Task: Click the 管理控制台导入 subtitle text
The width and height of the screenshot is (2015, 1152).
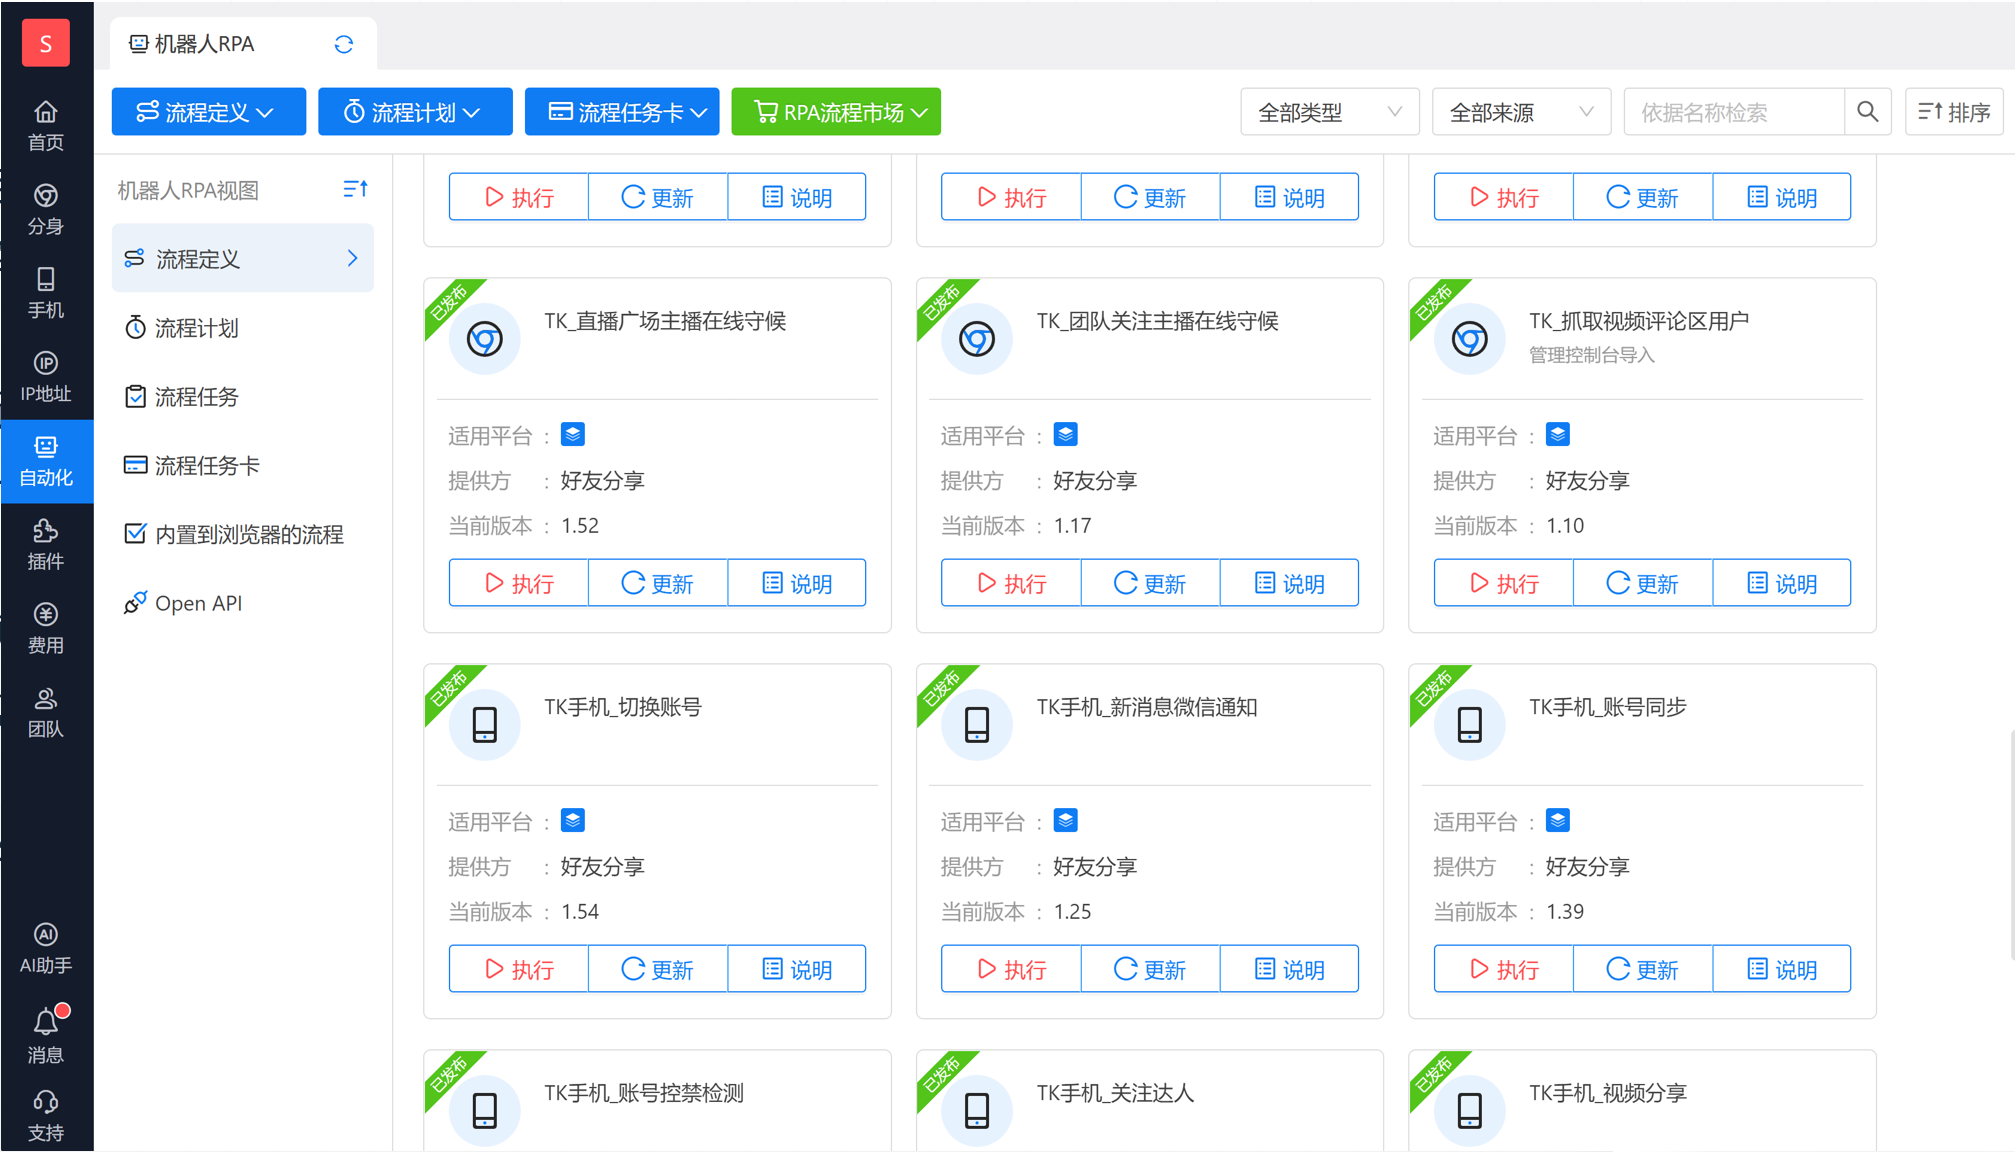Action: pyautogui.click(x=1592, y=355)
